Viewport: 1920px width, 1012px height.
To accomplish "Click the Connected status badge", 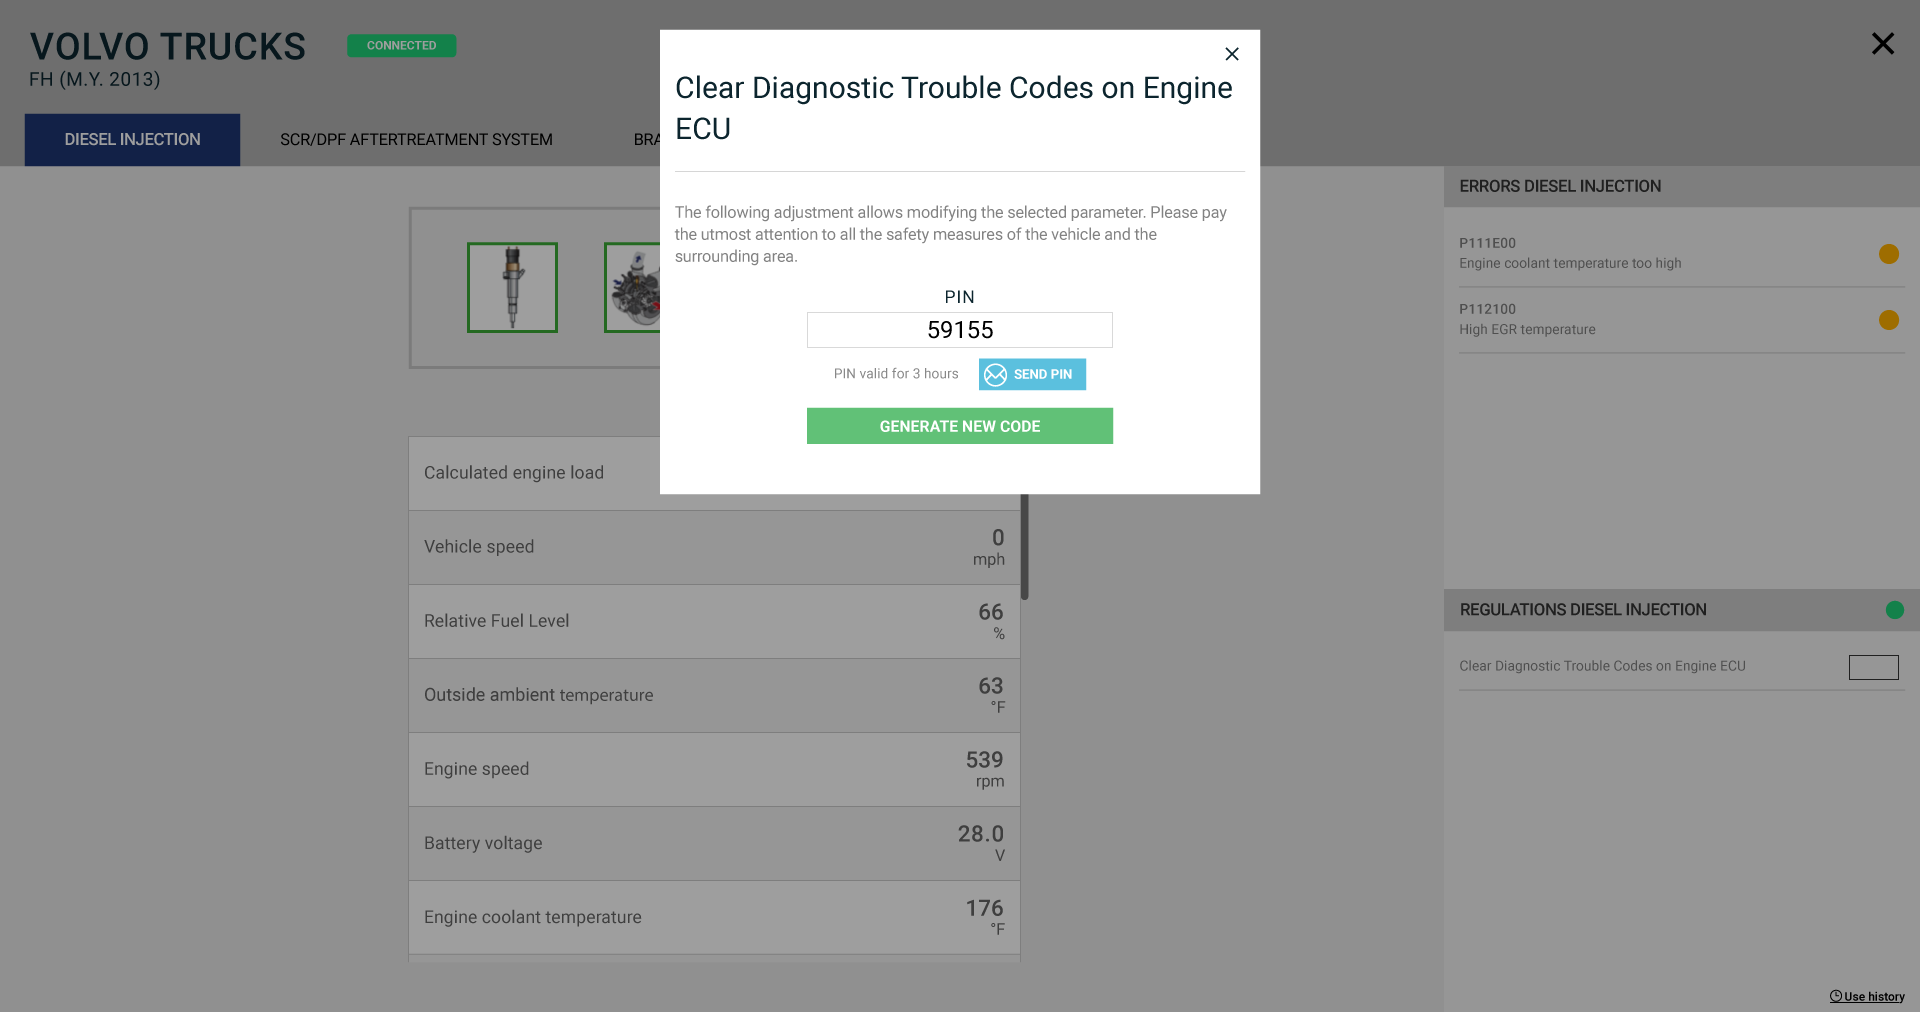I will pyautogui.click(x=401, y=45).
